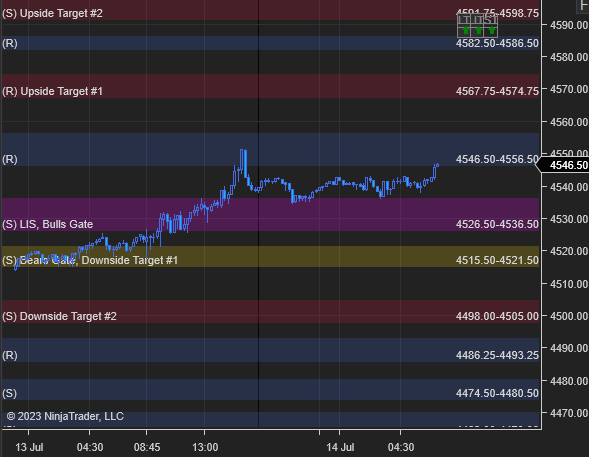This screenshot has height=457, width=589.
Task: Click 4510.00 on the price axis
Action: pos(569,284)
